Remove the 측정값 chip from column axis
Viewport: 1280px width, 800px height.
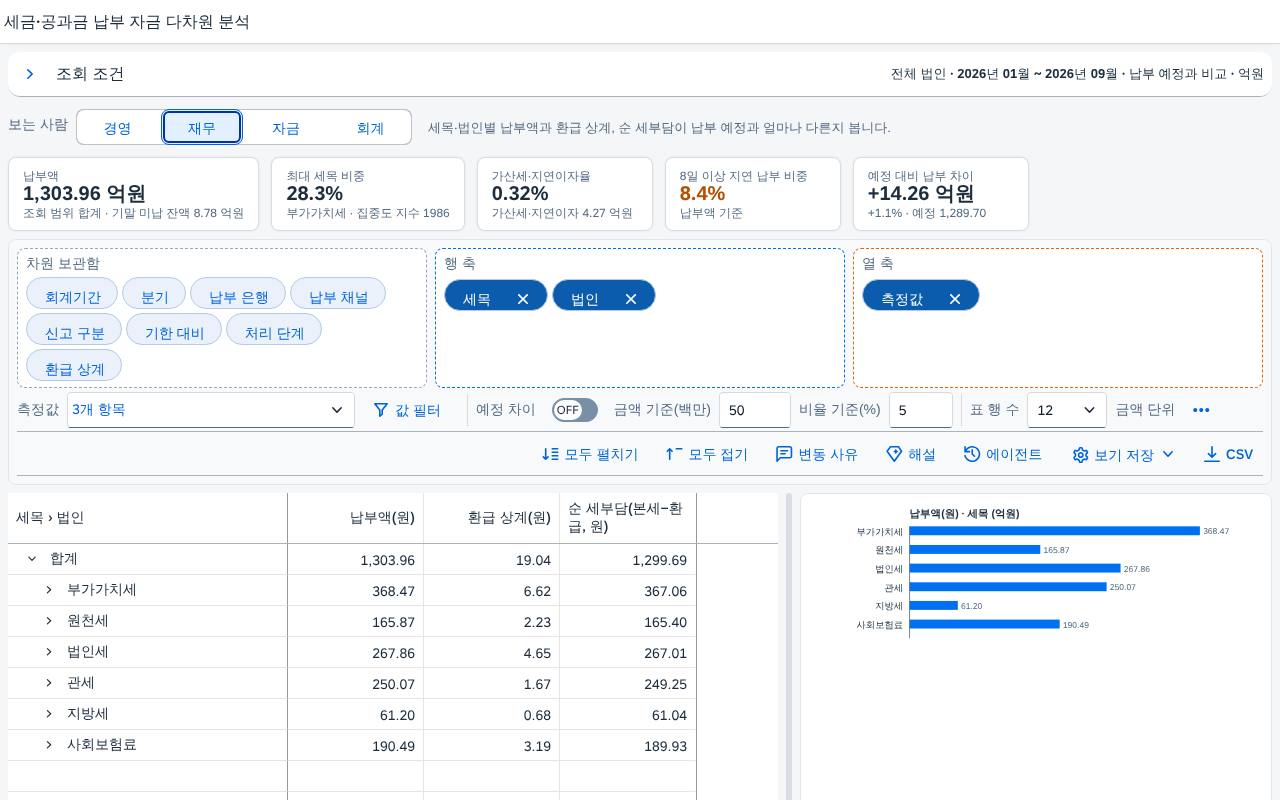(955, 299)
